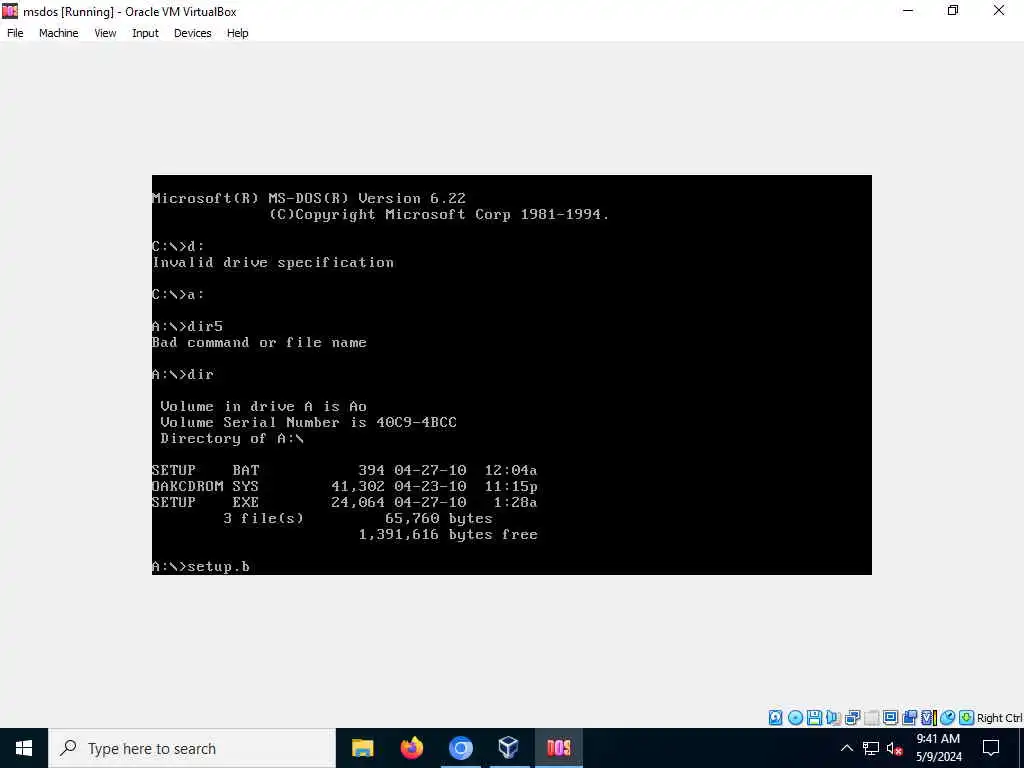Viewport: 1024px width, 768px height.
Task: Select the DOS VM taskbar button
Action: [558, 748]
